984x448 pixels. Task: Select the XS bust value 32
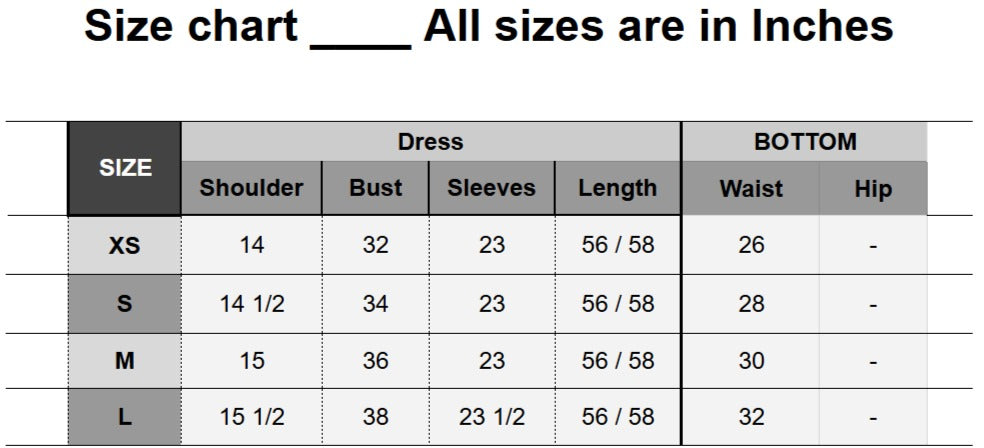pyautogui.click(x=375, y=245)
